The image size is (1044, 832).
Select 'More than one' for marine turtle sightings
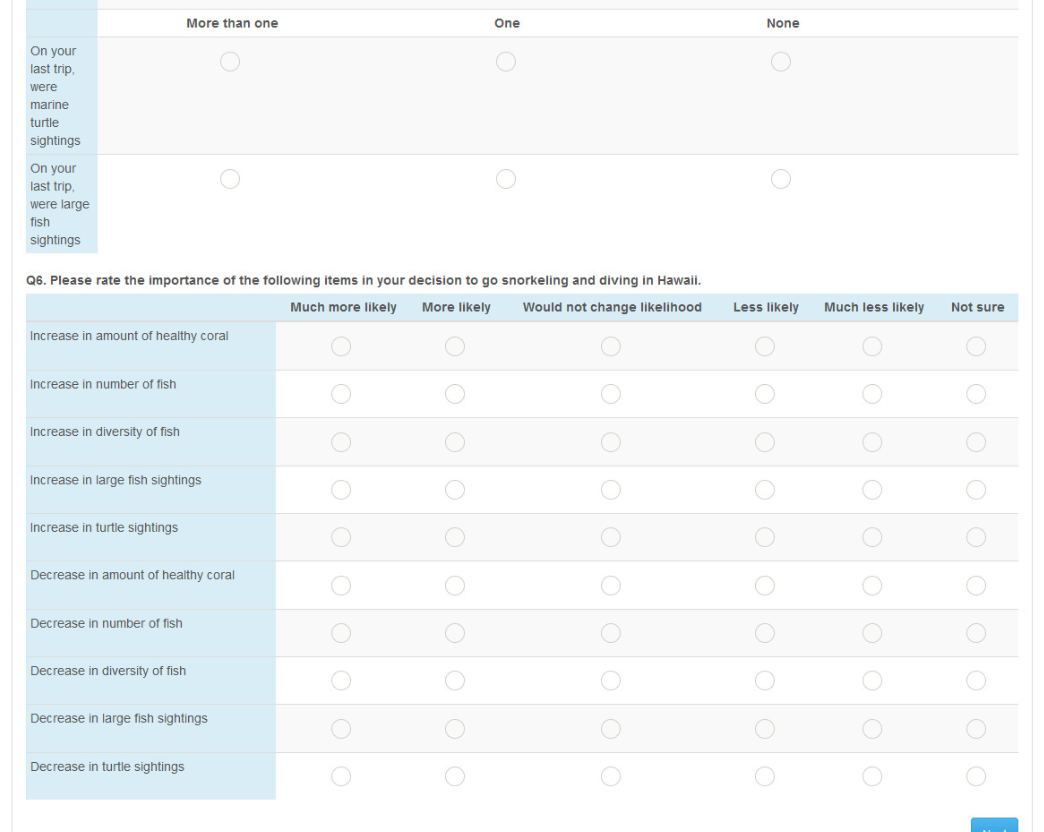230,62
